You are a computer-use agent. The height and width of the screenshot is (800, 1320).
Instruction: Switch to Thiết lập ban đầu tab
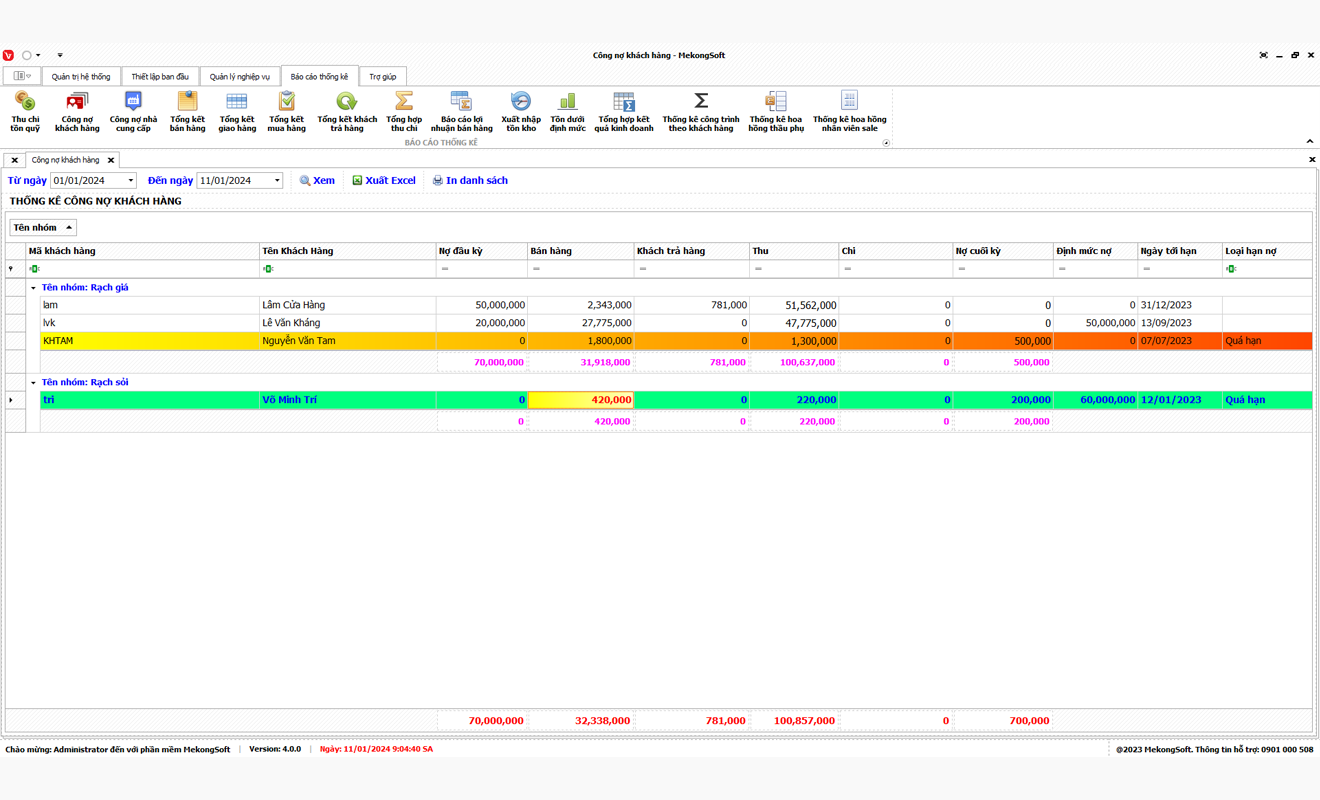[160, 77]
